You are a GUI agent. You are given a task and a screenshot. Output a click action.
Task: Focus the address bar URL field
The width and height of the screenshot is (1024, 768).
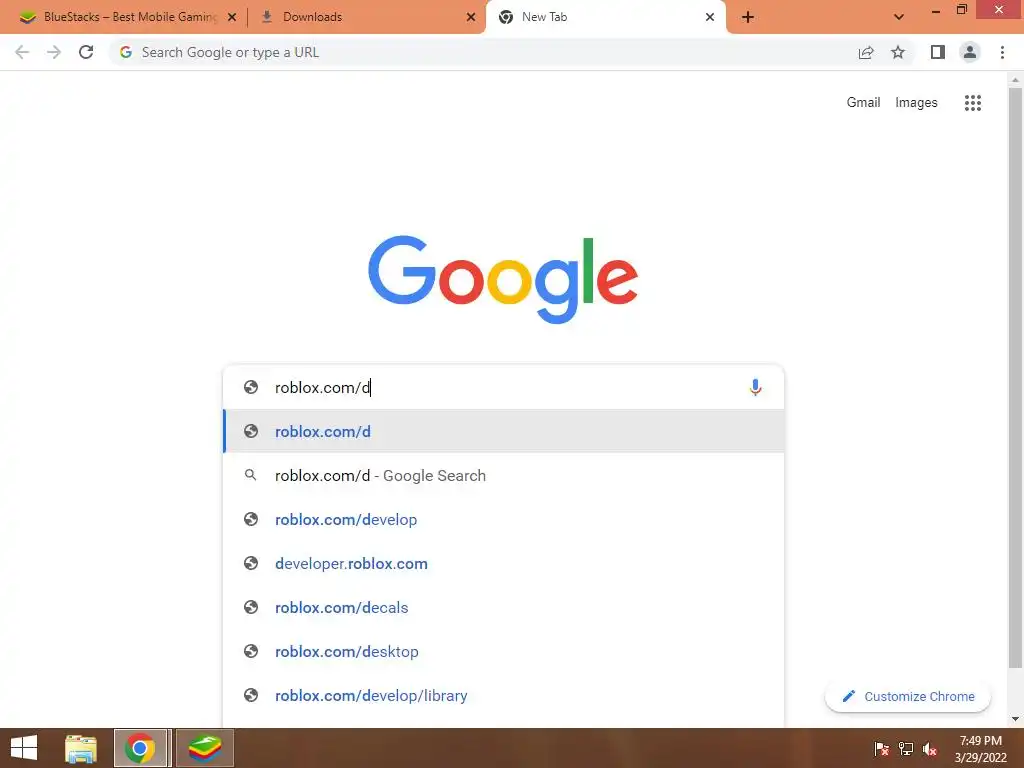(x=483, y=52)
